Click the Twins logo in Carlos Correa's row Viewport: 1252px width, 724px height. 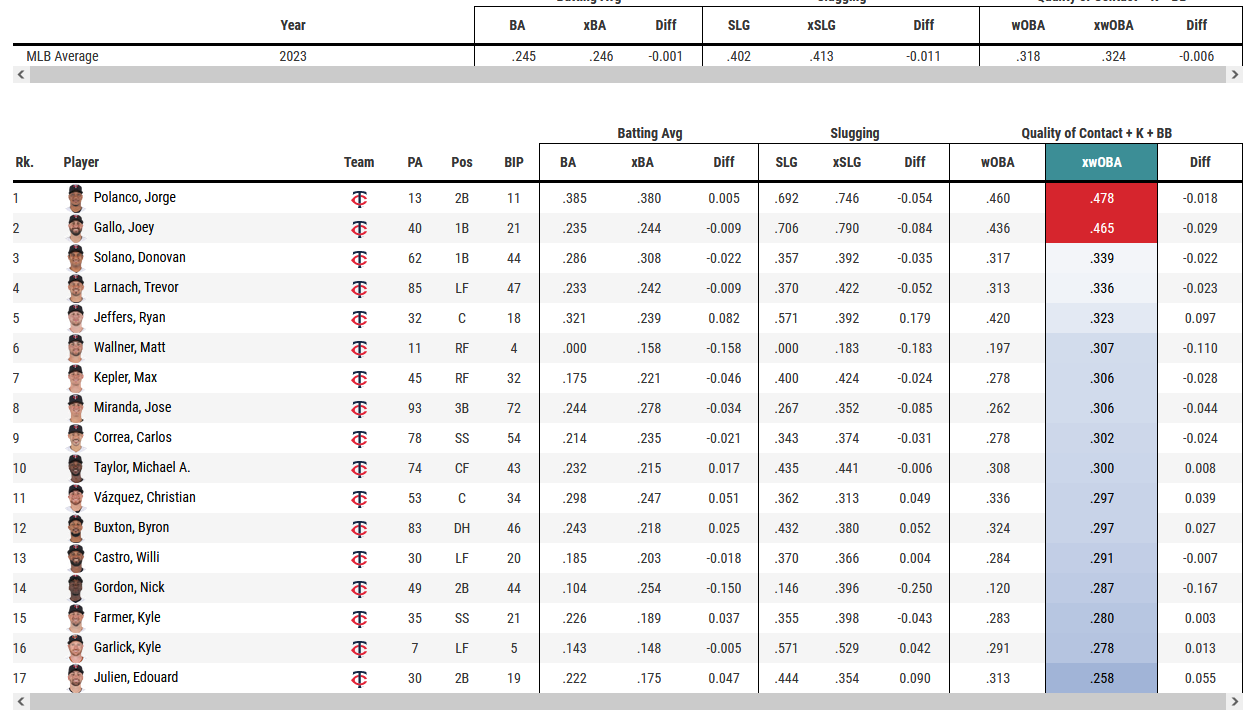click(x=359, y=439)
